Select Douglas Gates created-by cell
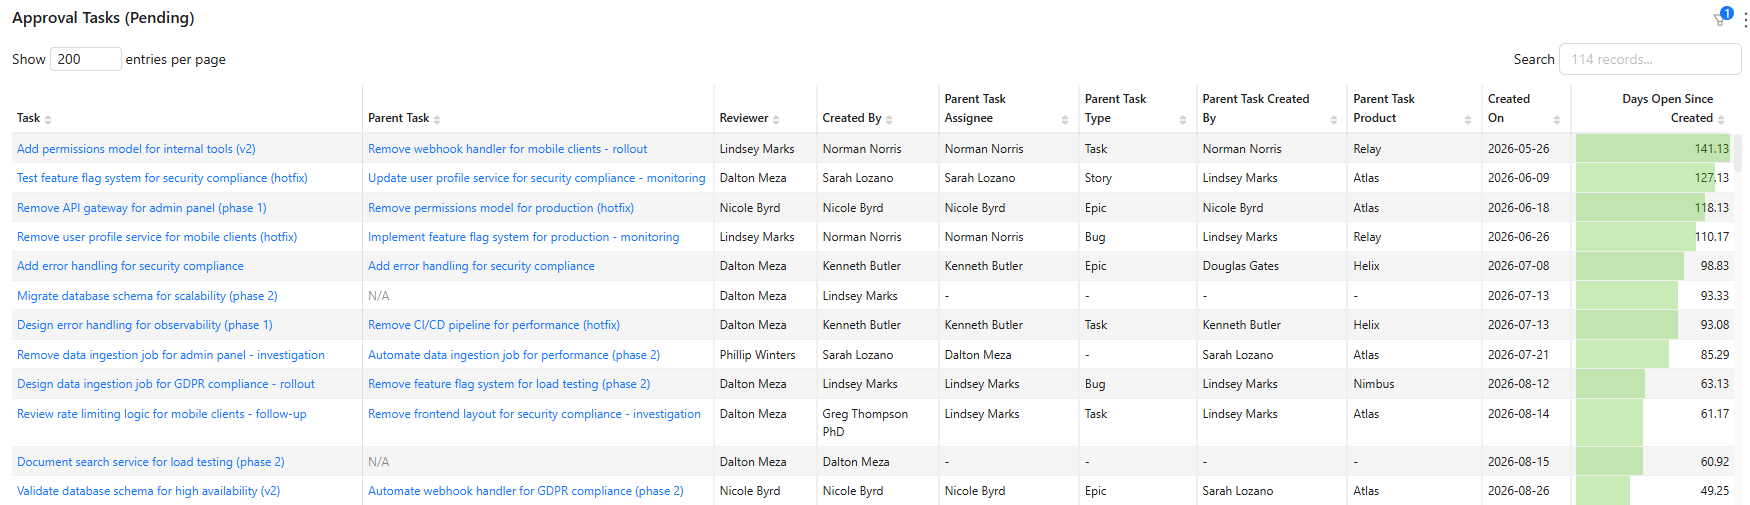1750x505 pixels. [x=1240, y=266]
